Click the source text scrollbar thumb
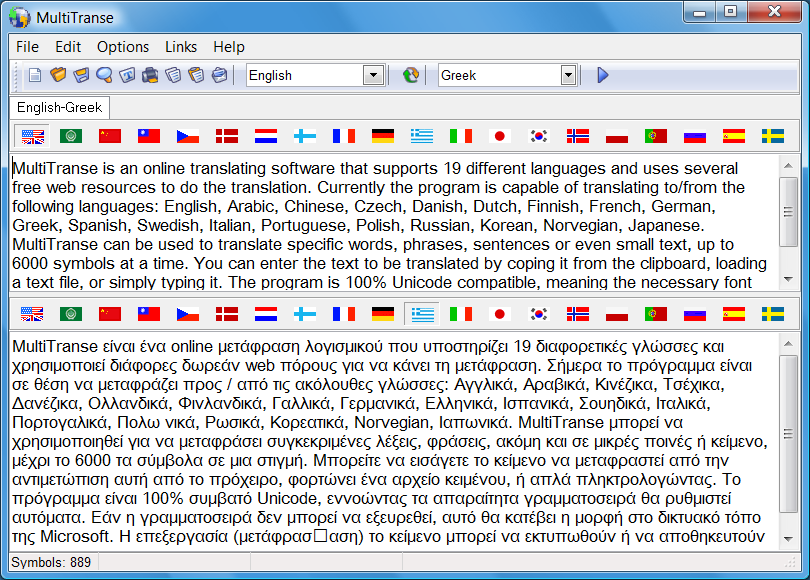 click(x=788, y=212)
